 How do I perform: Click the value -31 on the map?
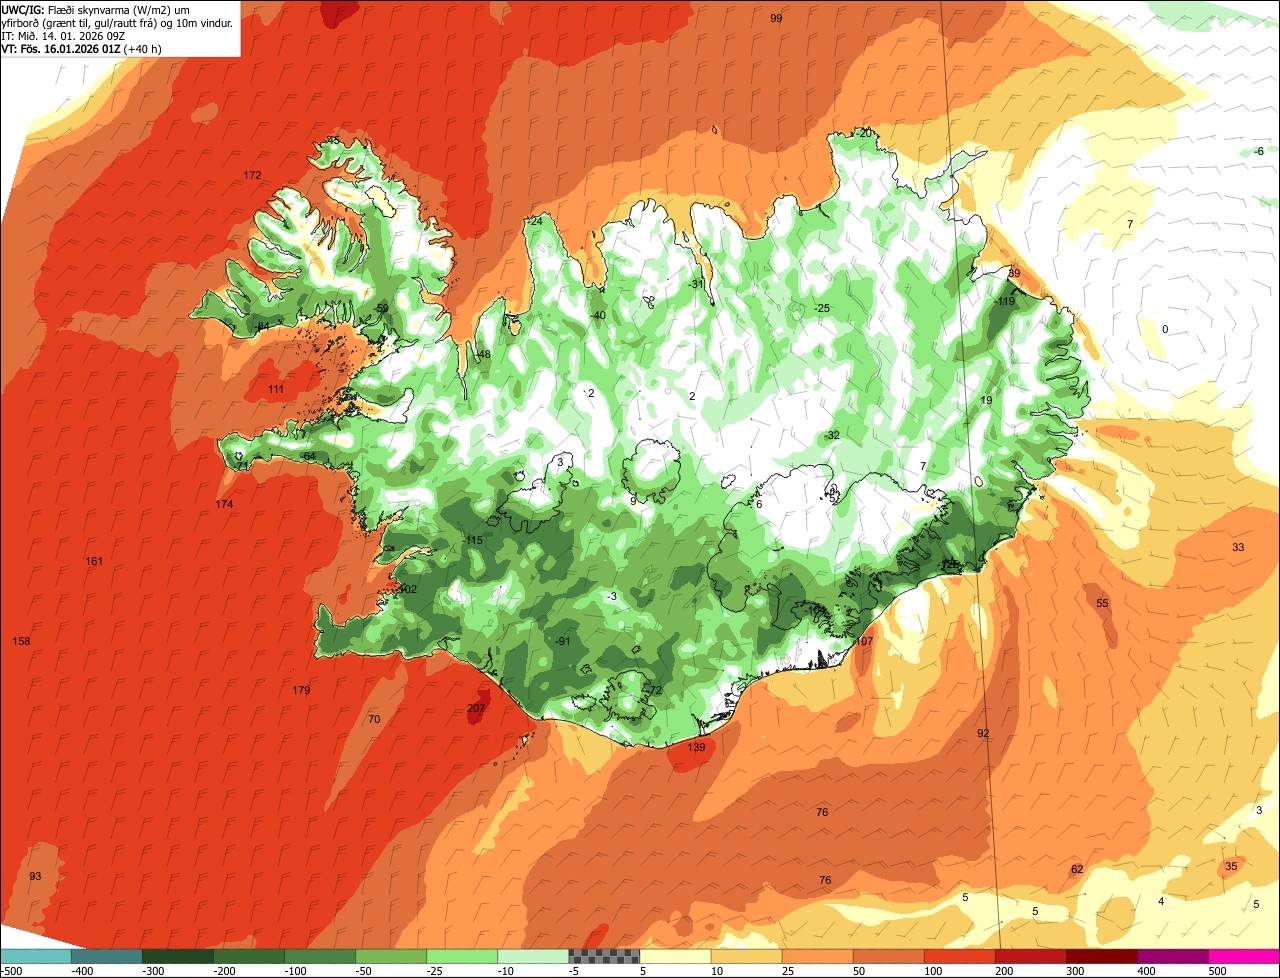[x=697, y=283]
